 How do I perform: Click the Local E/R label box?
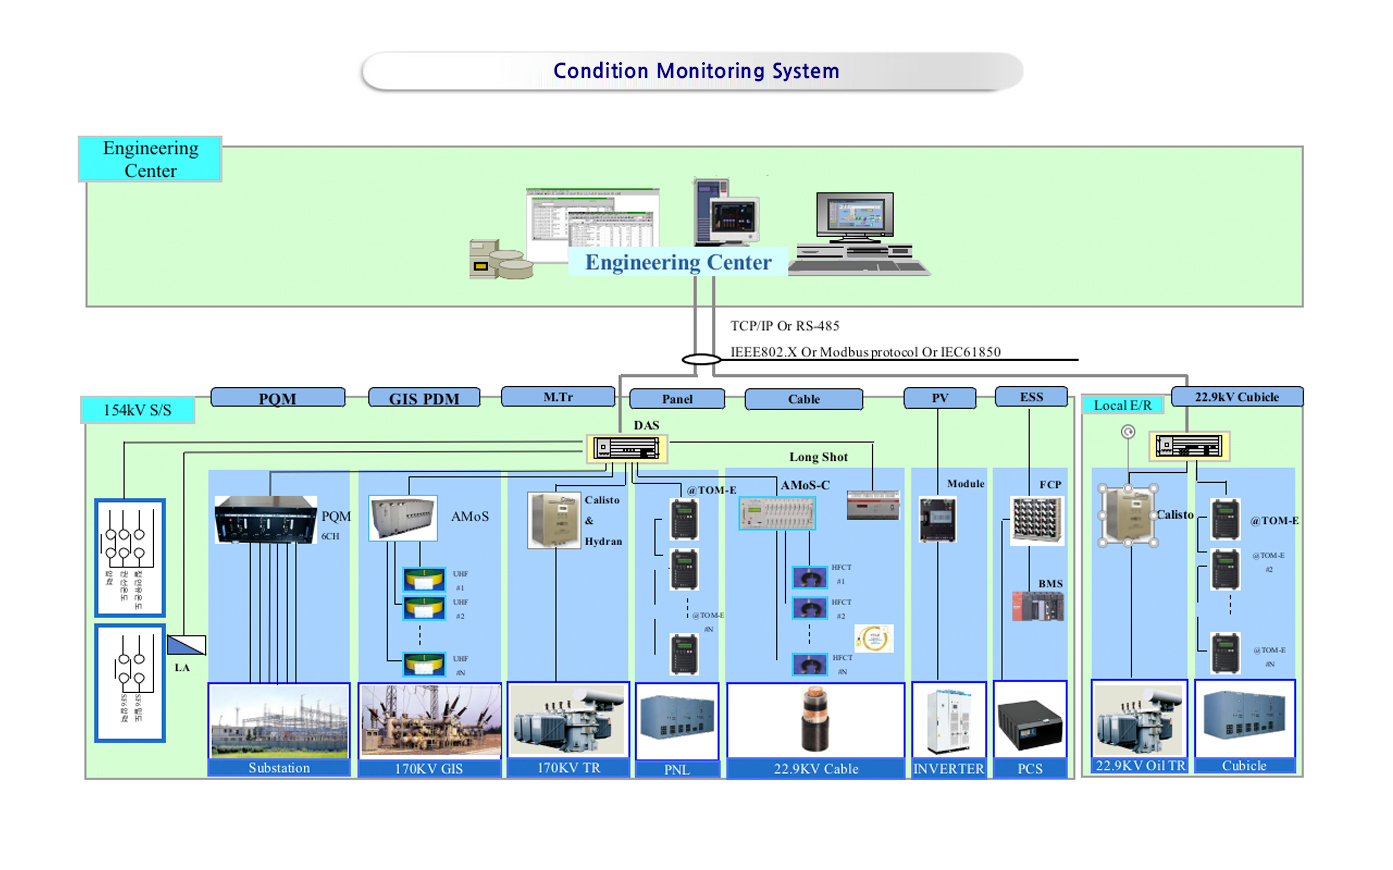point(1122,405)
